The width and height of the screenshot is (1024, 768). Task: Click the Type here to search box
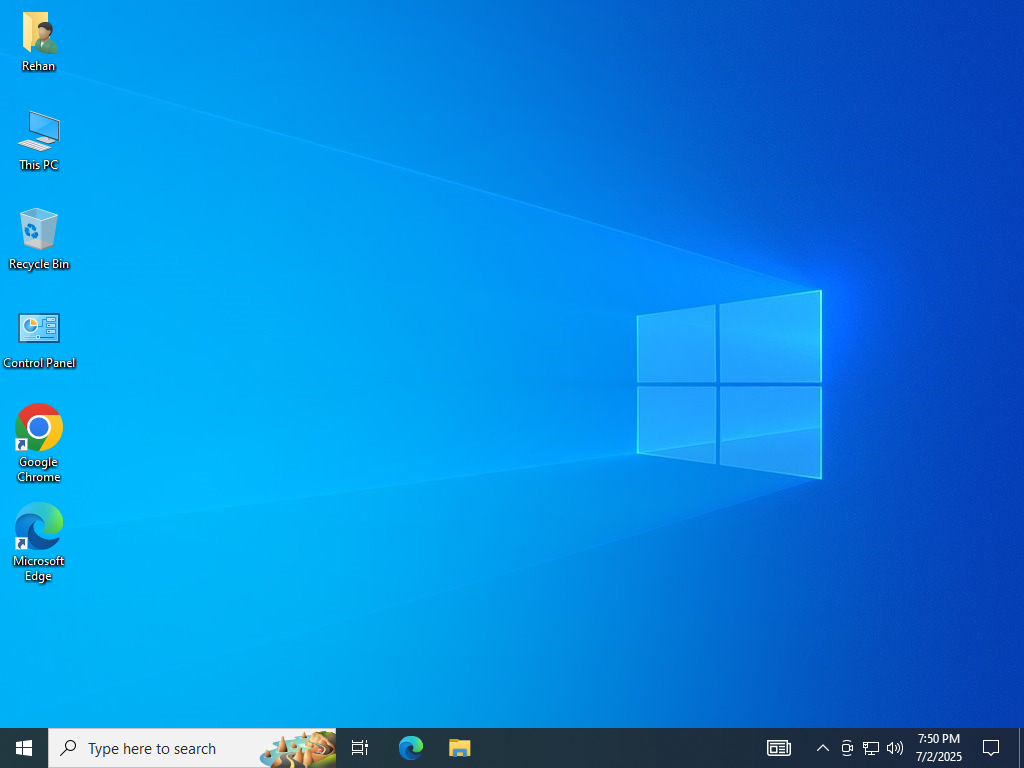192,748
